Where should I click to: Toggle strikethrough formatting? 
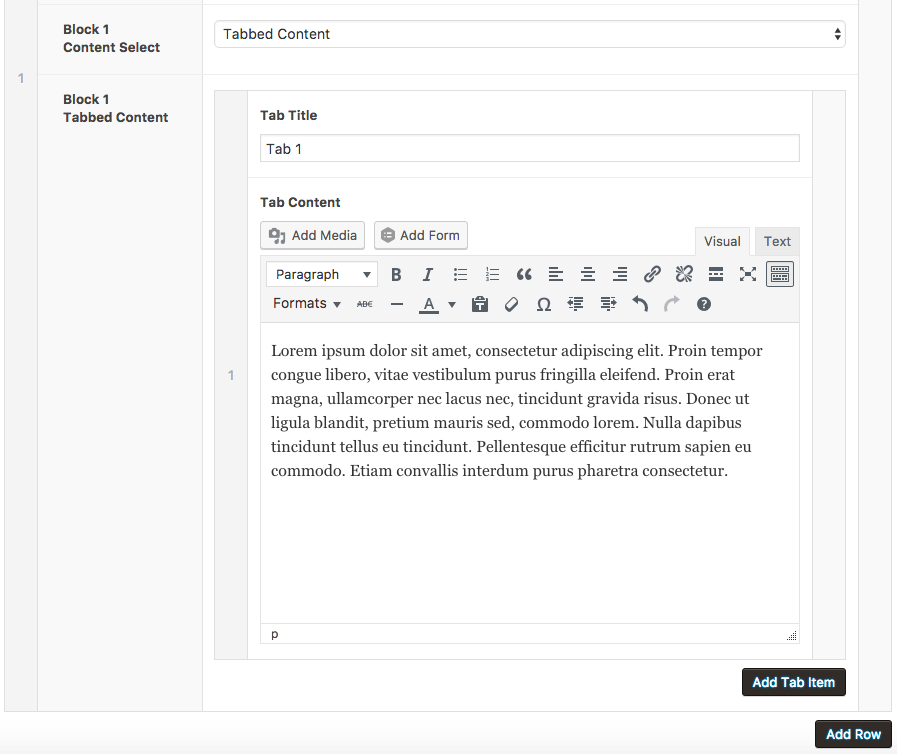(364, 304)
